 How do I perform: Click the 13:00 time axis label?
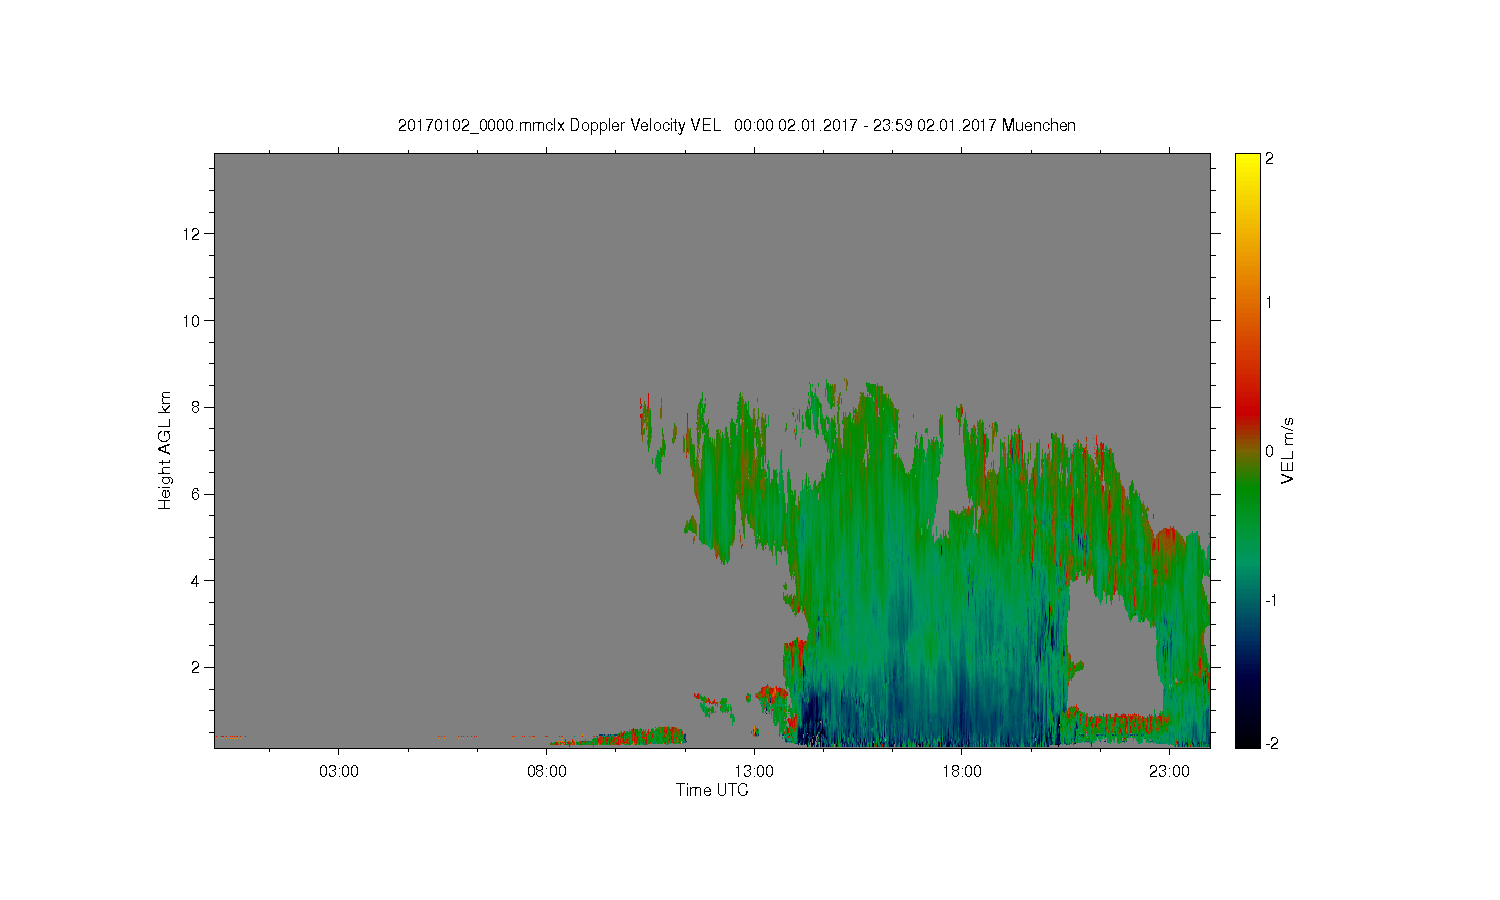click(754, 772)
